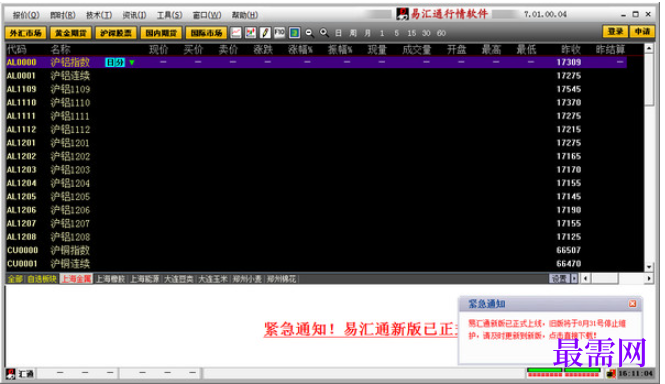Sort by the 现价 column header

[159, 49]
